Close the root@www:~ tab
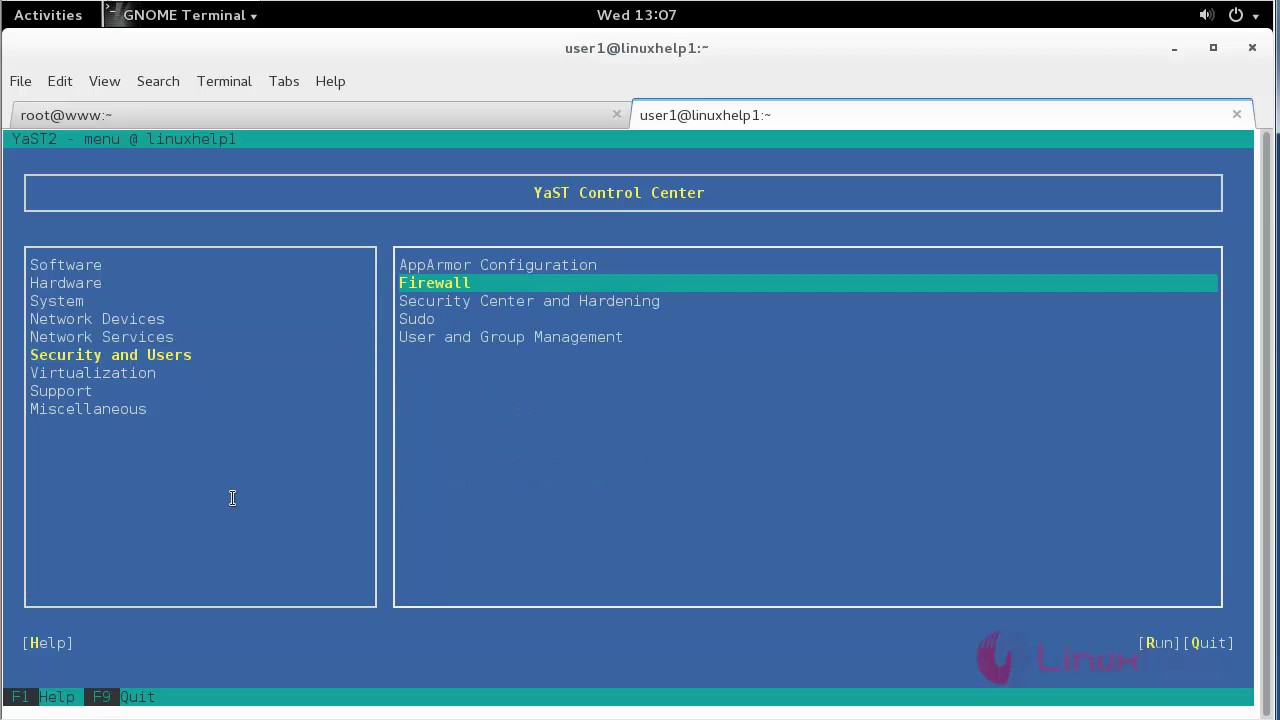This screenshot has width=1280, height=720. pos(617,114)
